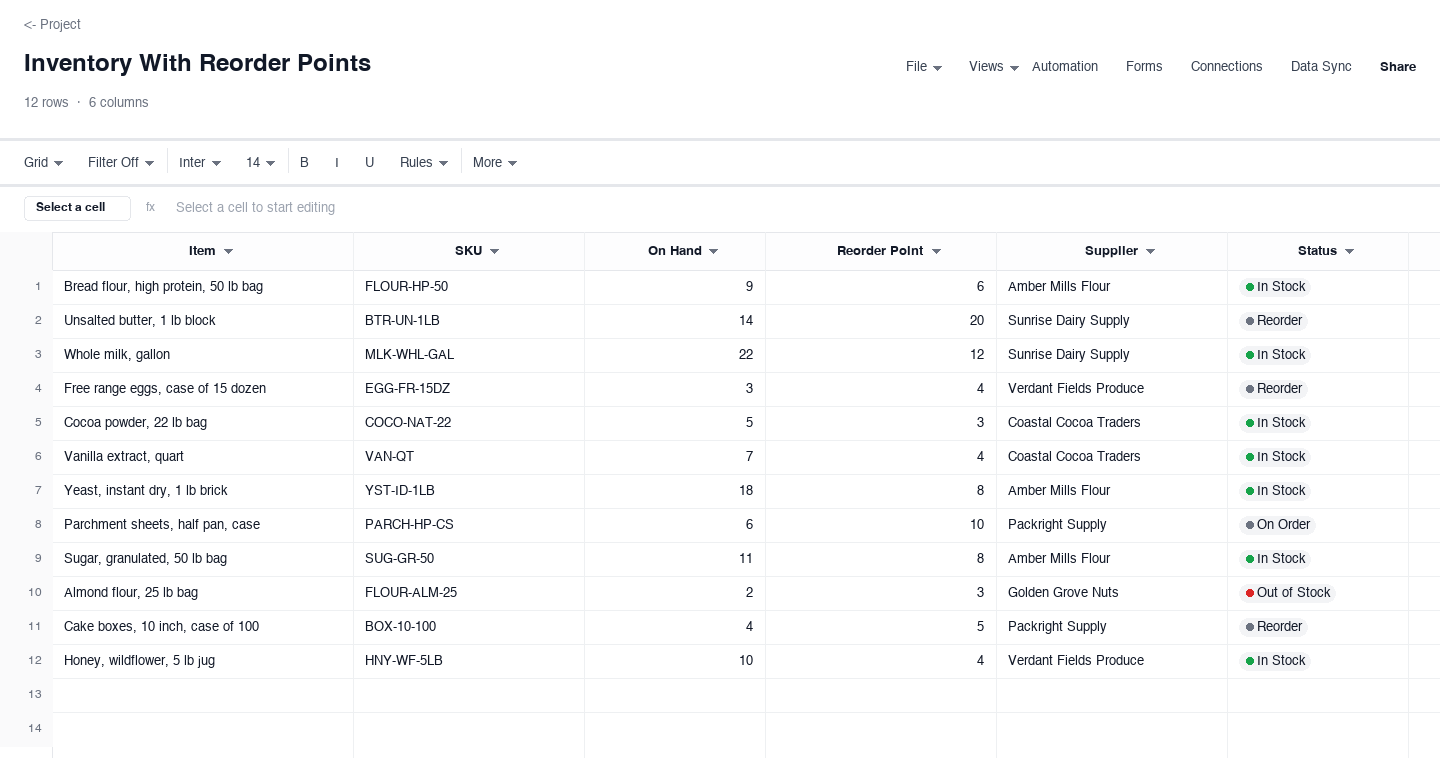Toggle underline formatting

click(369, 162)
